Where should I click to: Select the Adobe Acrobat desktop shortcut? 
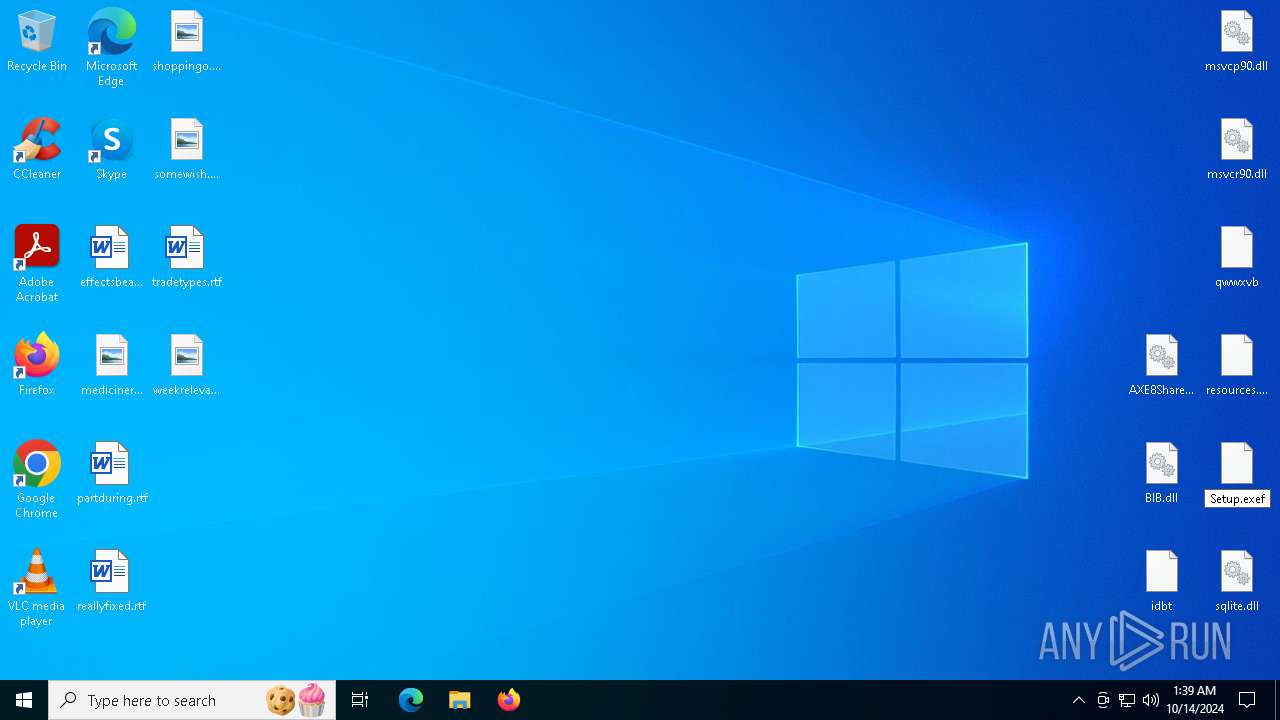tap(37, 264)
